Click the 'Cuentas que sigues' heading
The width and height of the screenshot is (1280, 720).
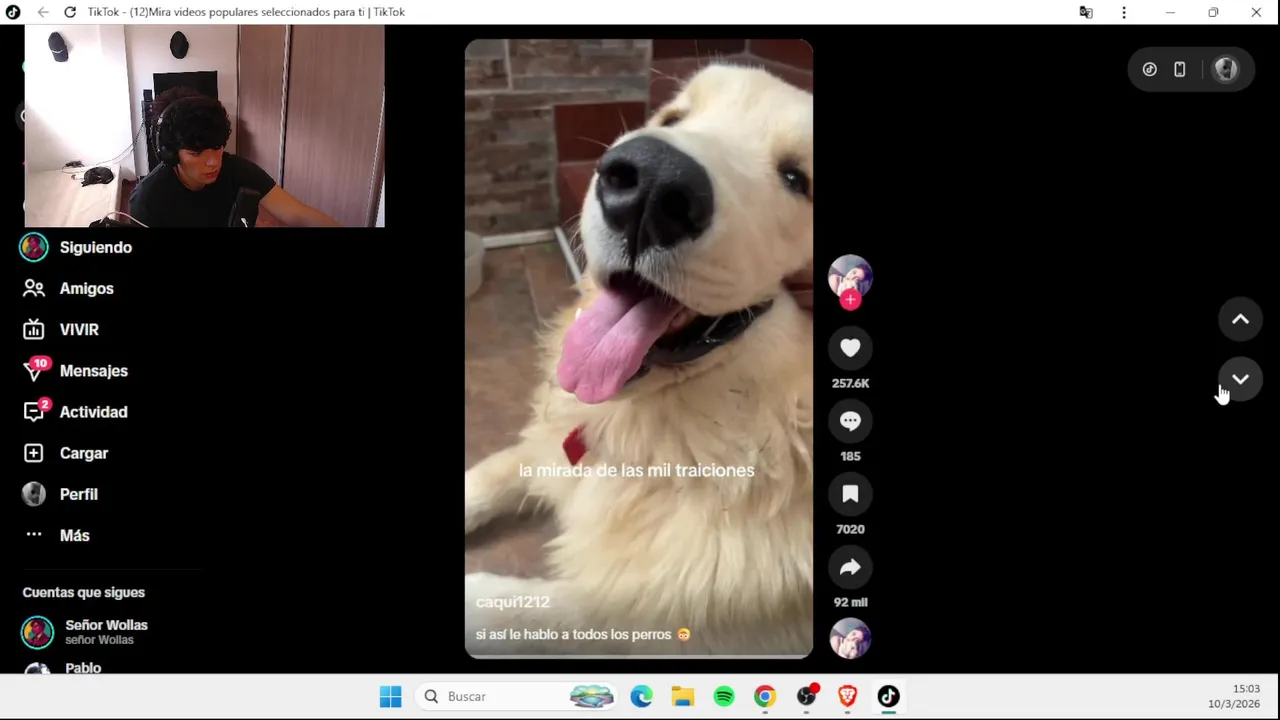84,592
